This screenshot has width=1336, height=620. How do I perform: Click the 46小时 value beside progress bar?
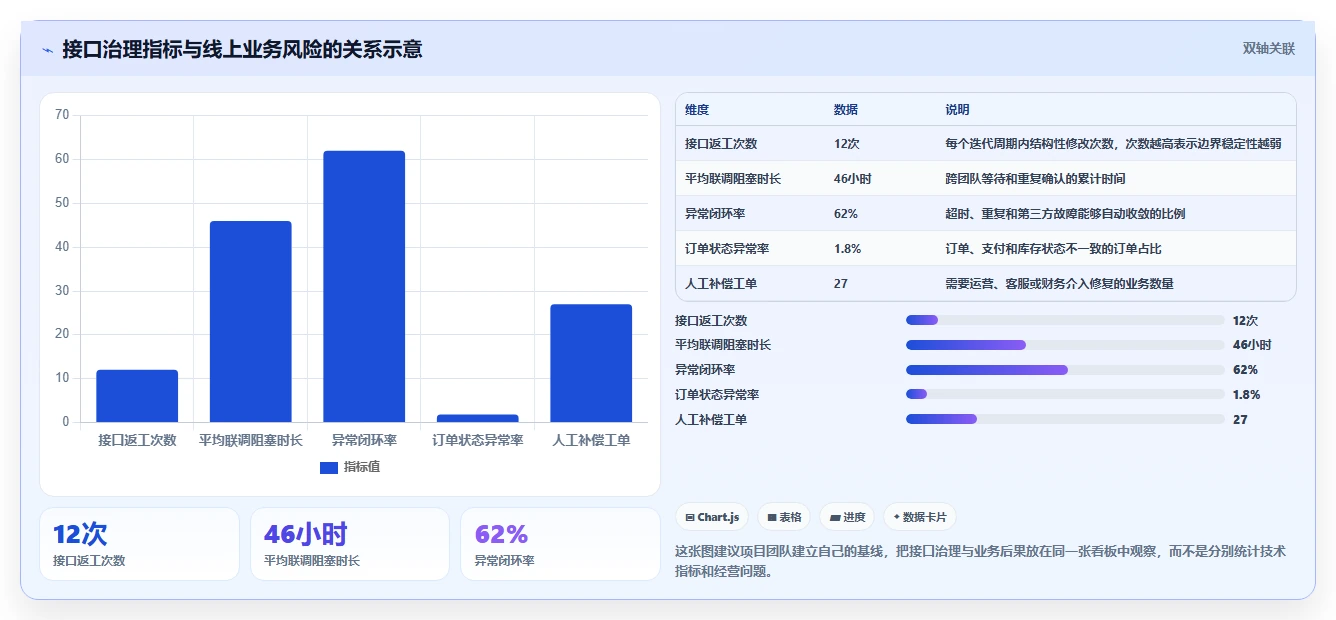click(x=1251, y=345)
